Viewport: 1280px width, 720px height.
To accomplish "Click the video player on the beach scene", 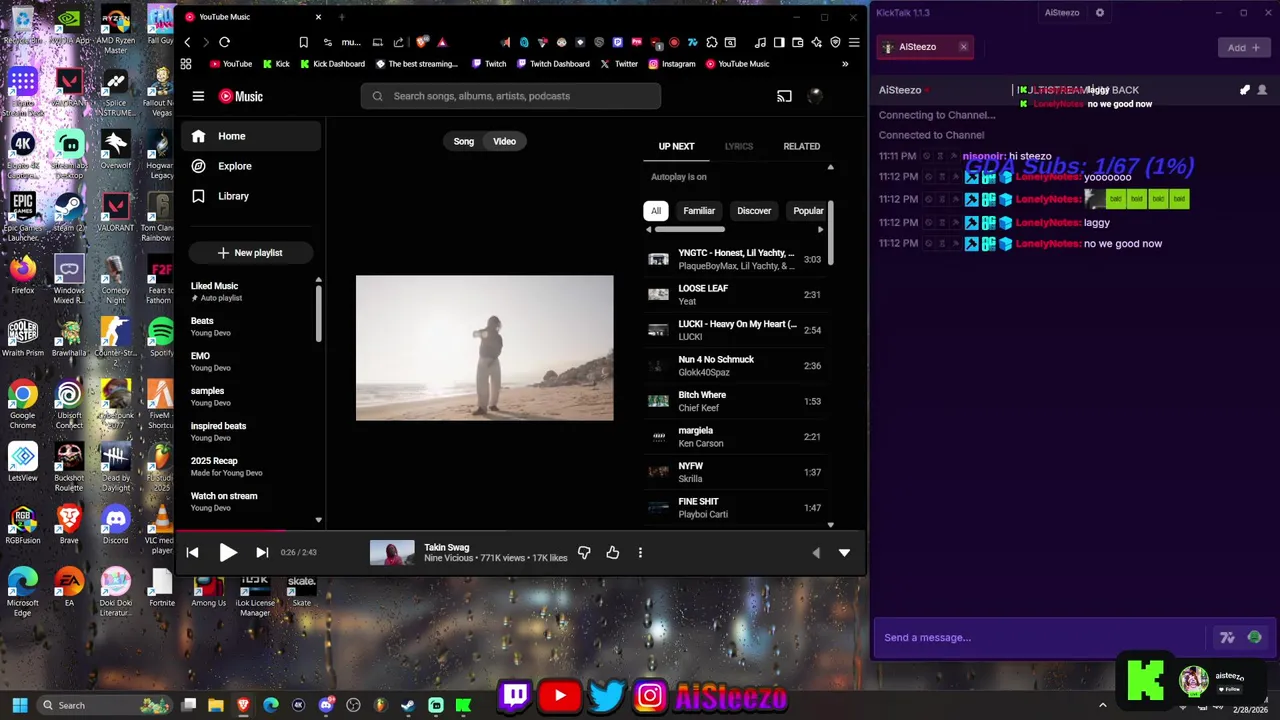I will 485,348.
